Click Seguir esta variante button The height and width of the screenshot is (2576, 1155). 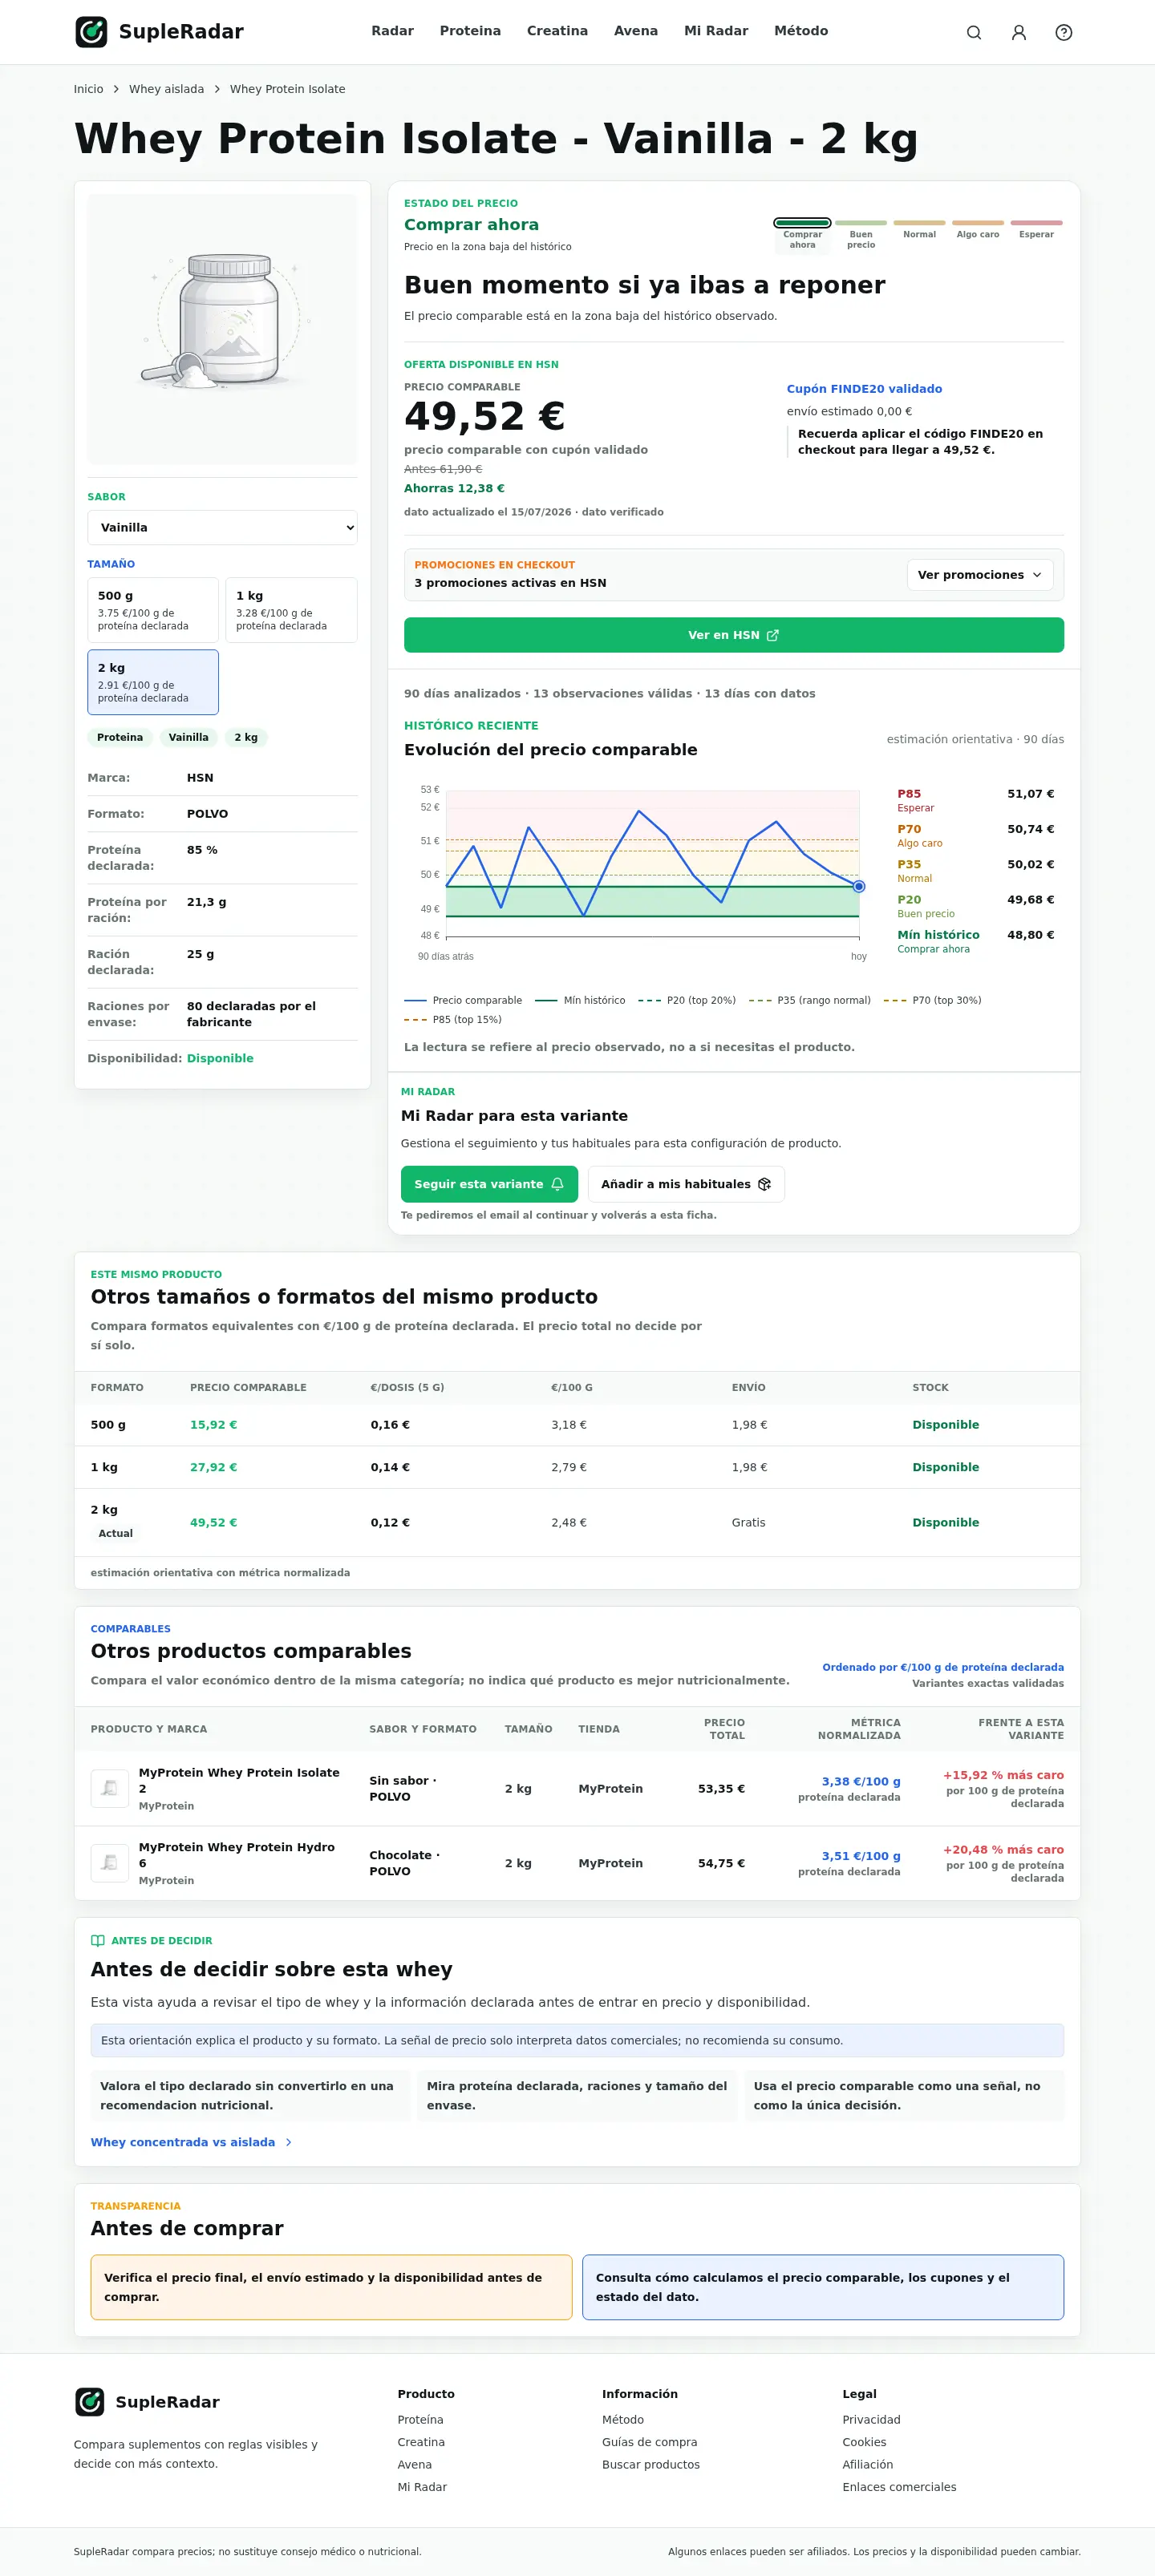(x=489, y=1184)
